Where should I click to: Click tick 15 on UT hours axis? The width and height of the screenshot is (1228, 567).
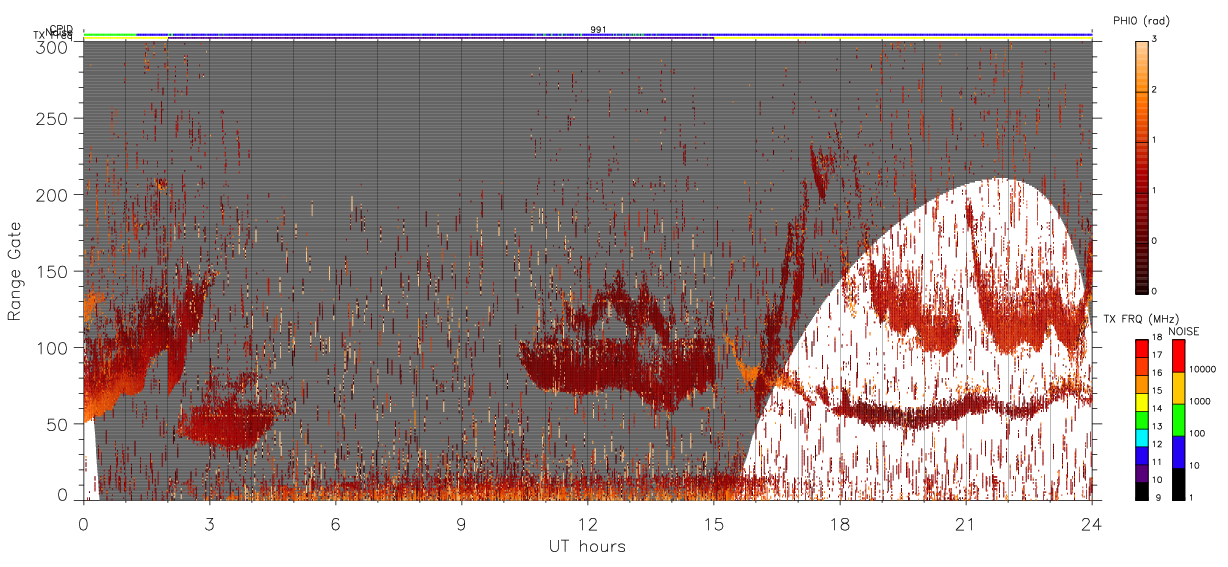point(714,522)
